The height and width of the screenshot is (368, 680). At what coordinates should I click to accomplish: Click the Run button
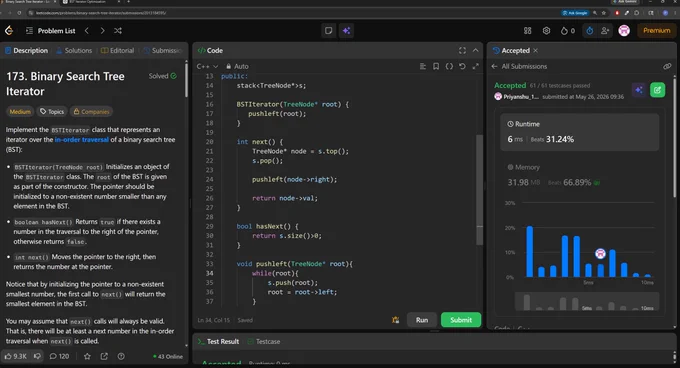click(x=422, y=320)
